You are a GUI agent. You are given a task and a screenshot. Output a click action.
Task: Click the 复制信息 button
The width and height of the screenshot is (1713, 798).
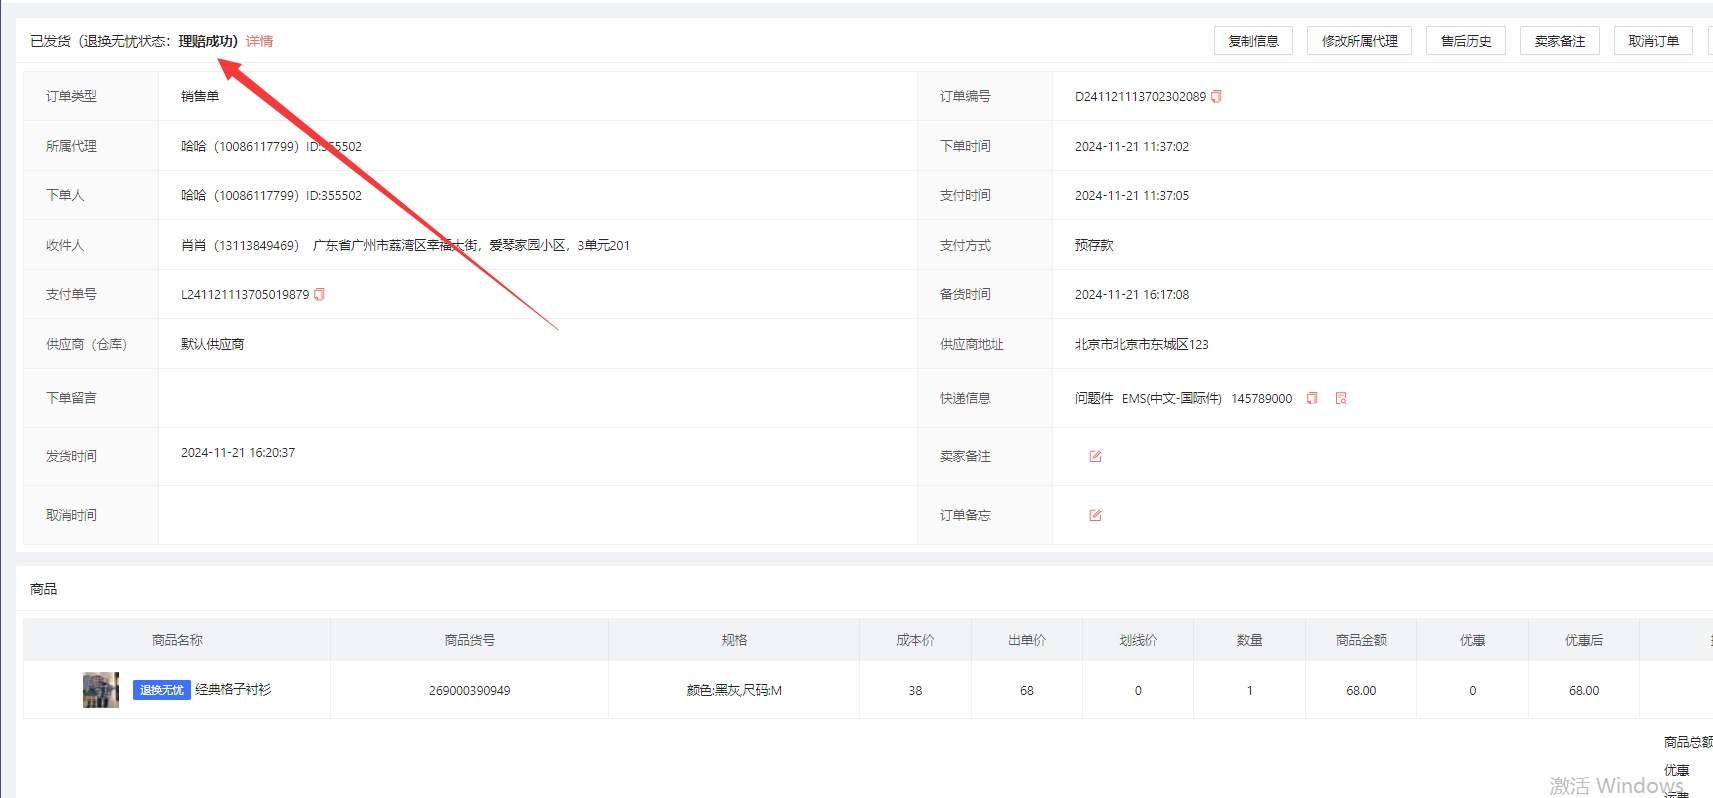click(1253, 41)
